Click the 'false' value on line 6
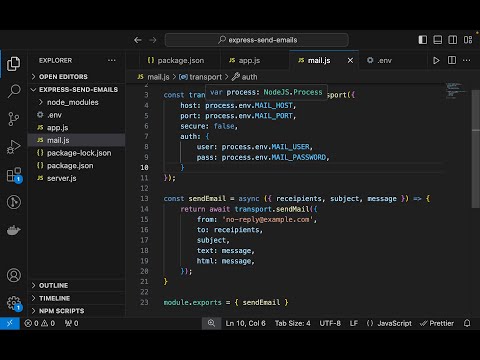480x360 pixels. [224, 126]
